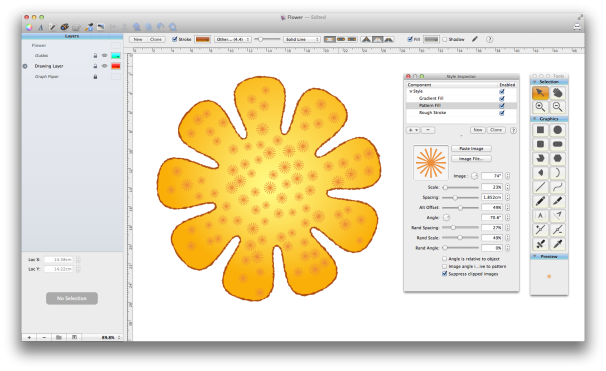The image size is (606, 371).
Task: Toggle the Fill checkbox in style bar
Action: click(410, 39)
